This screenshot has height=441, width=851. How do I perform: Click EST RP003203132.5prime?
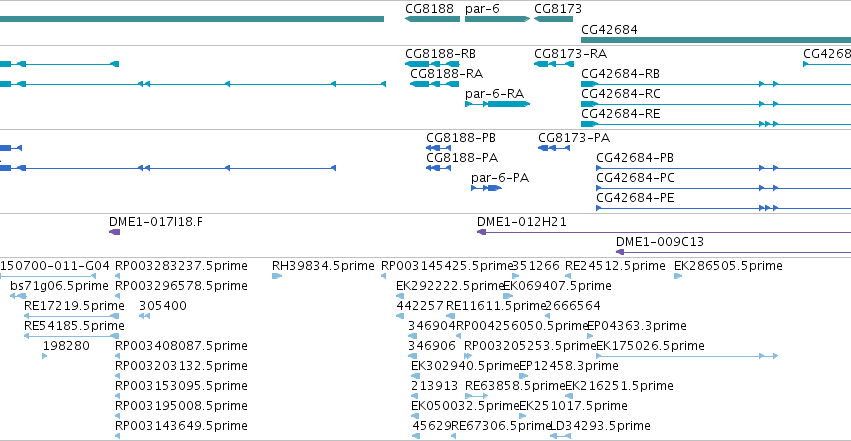click(x=118, y=376)
